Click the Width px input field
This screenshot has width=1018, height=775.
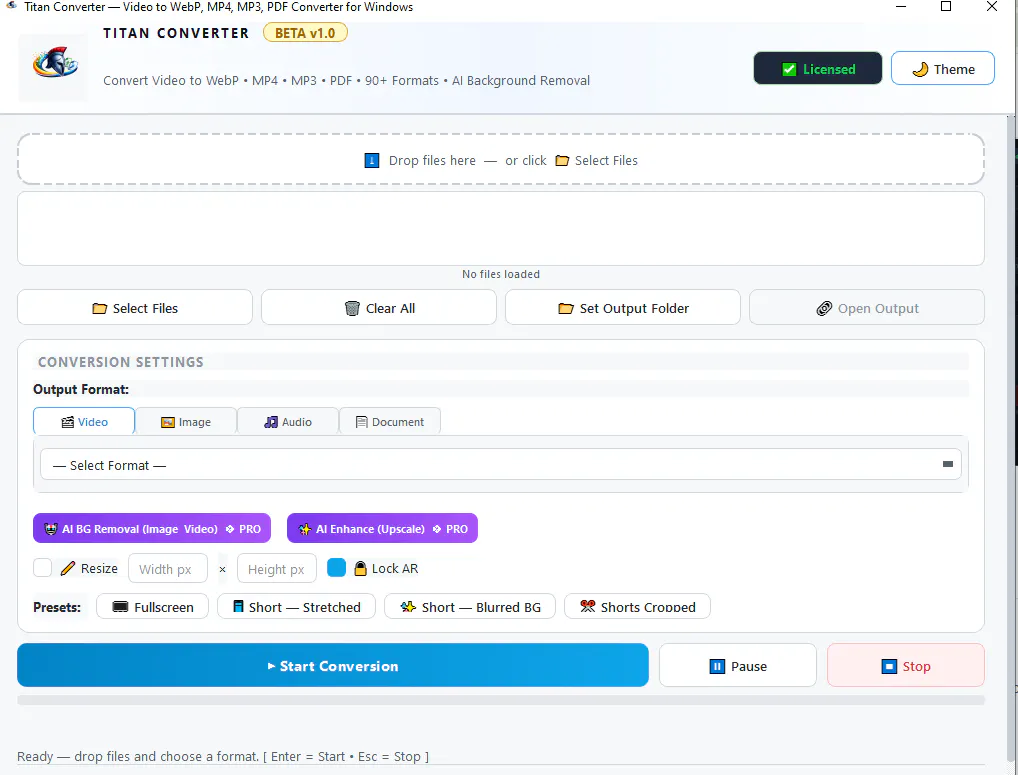(168, 569)
